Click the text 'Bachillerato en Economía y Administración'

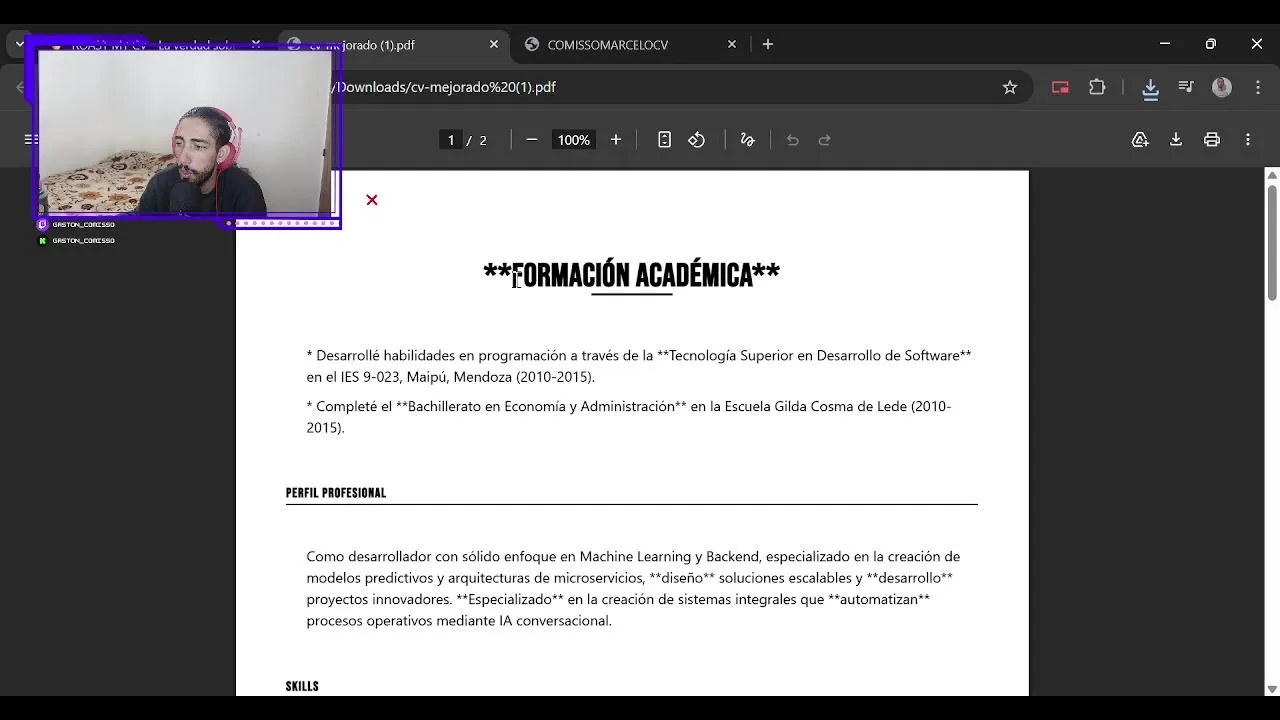(x=541, y=406)
